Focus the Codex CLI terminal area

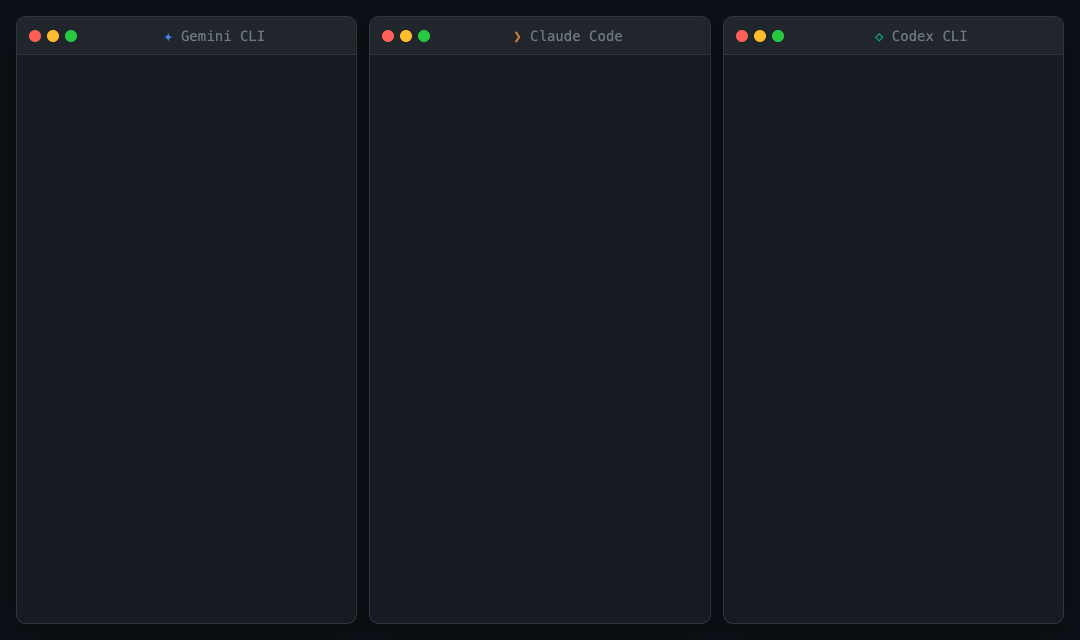(x=893, y=340)
